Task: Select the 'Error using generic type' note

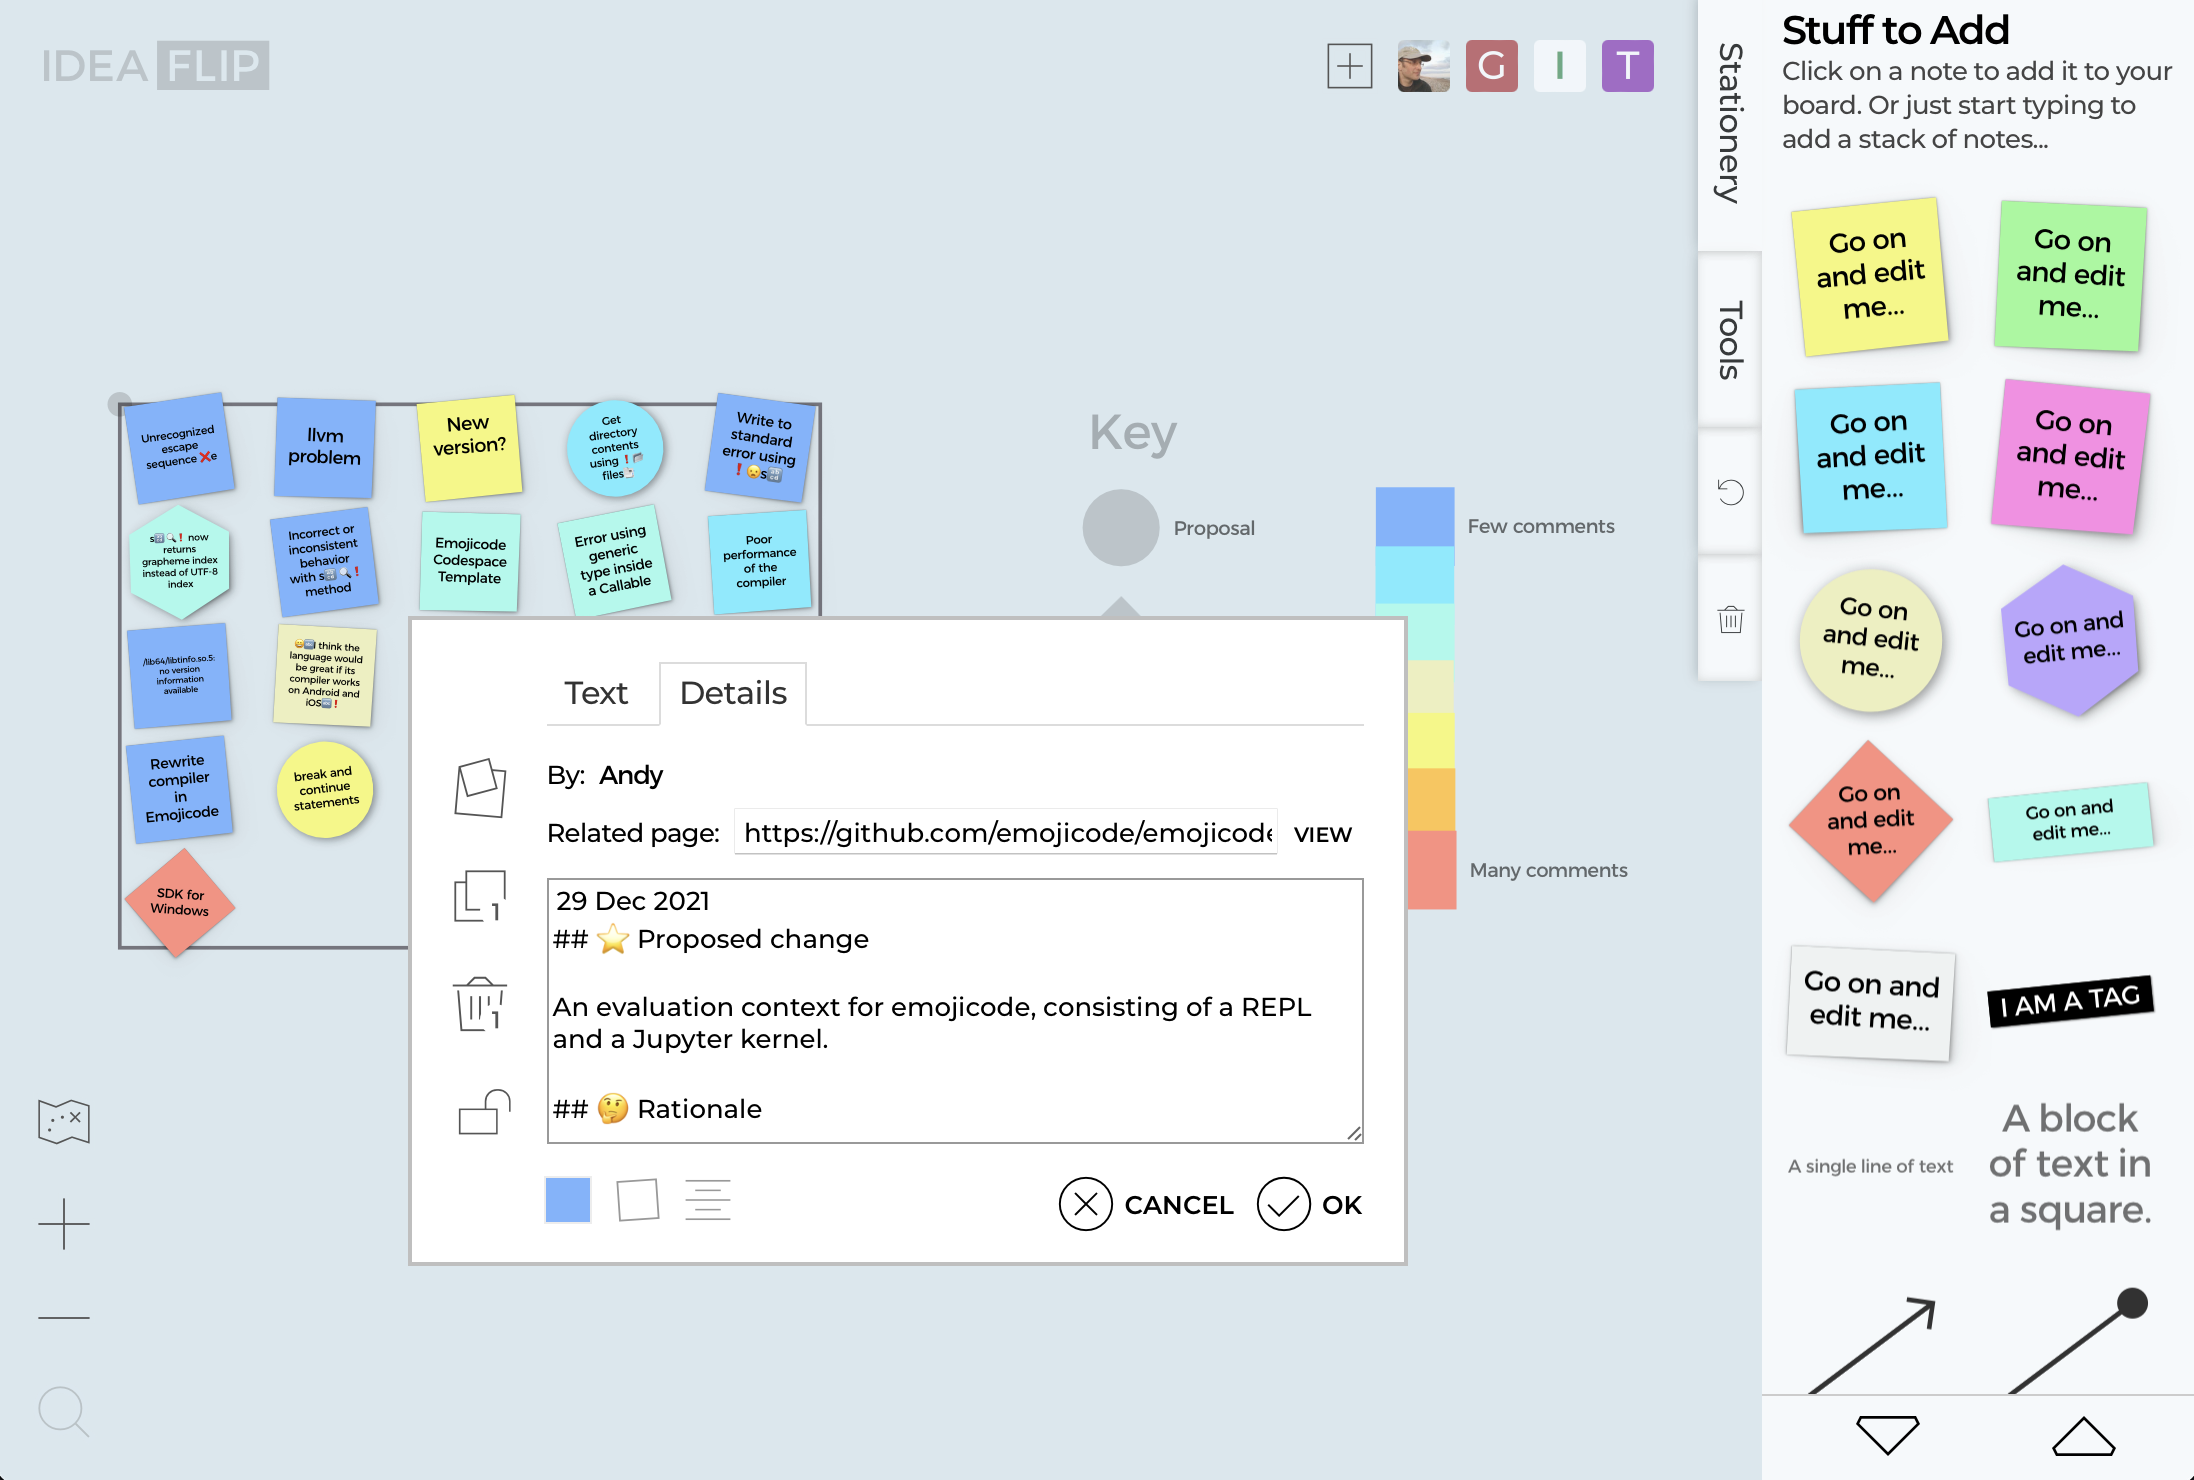Action: (x=614, y=561)
